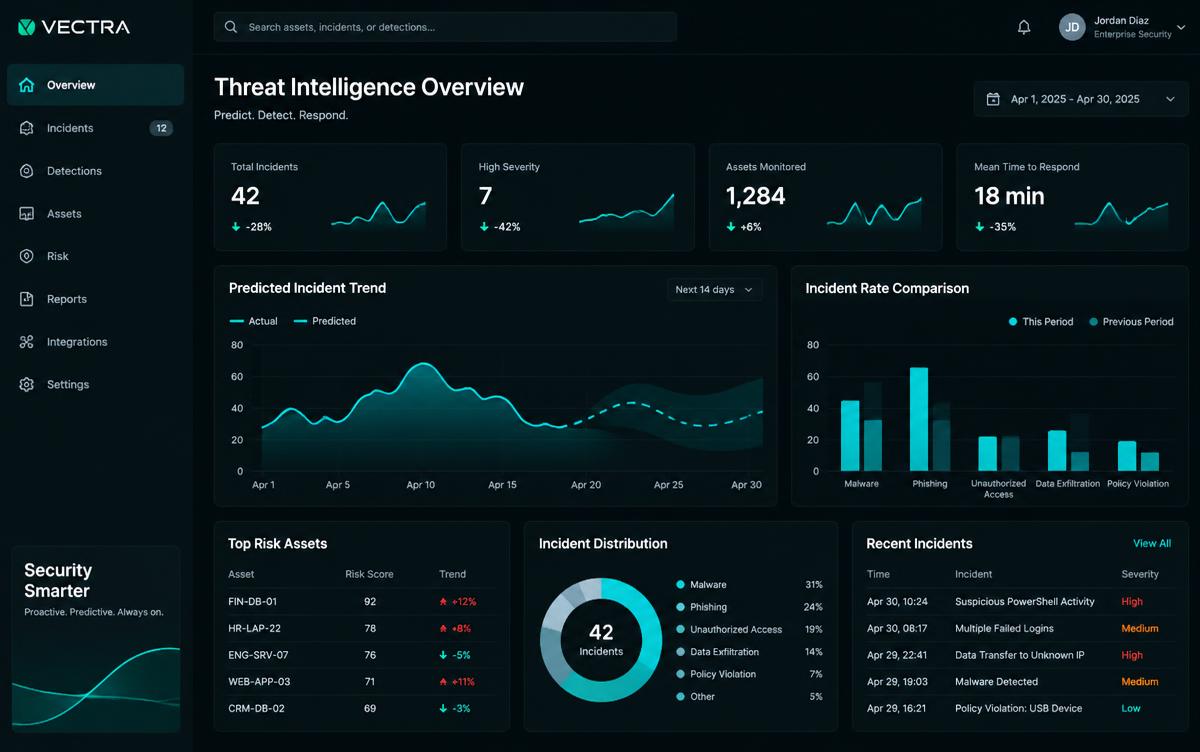Open Integrations in sidebar
The width and height of the screenshot is (1200, 752).
95,342
